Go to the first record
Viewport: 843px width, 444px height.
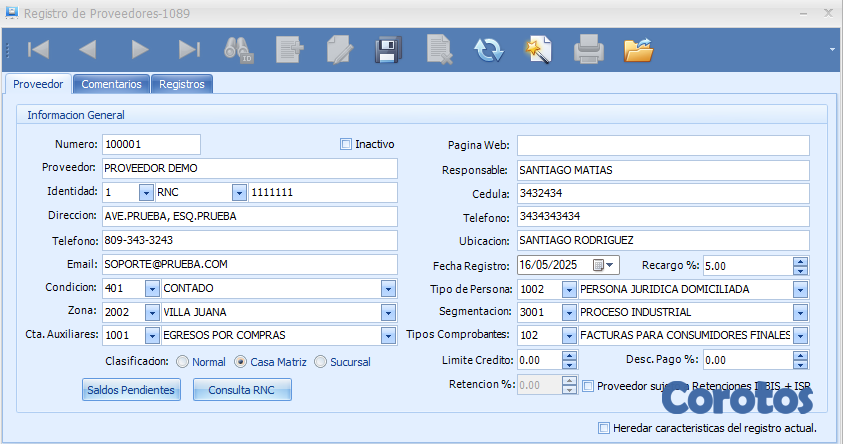(39, 49)
